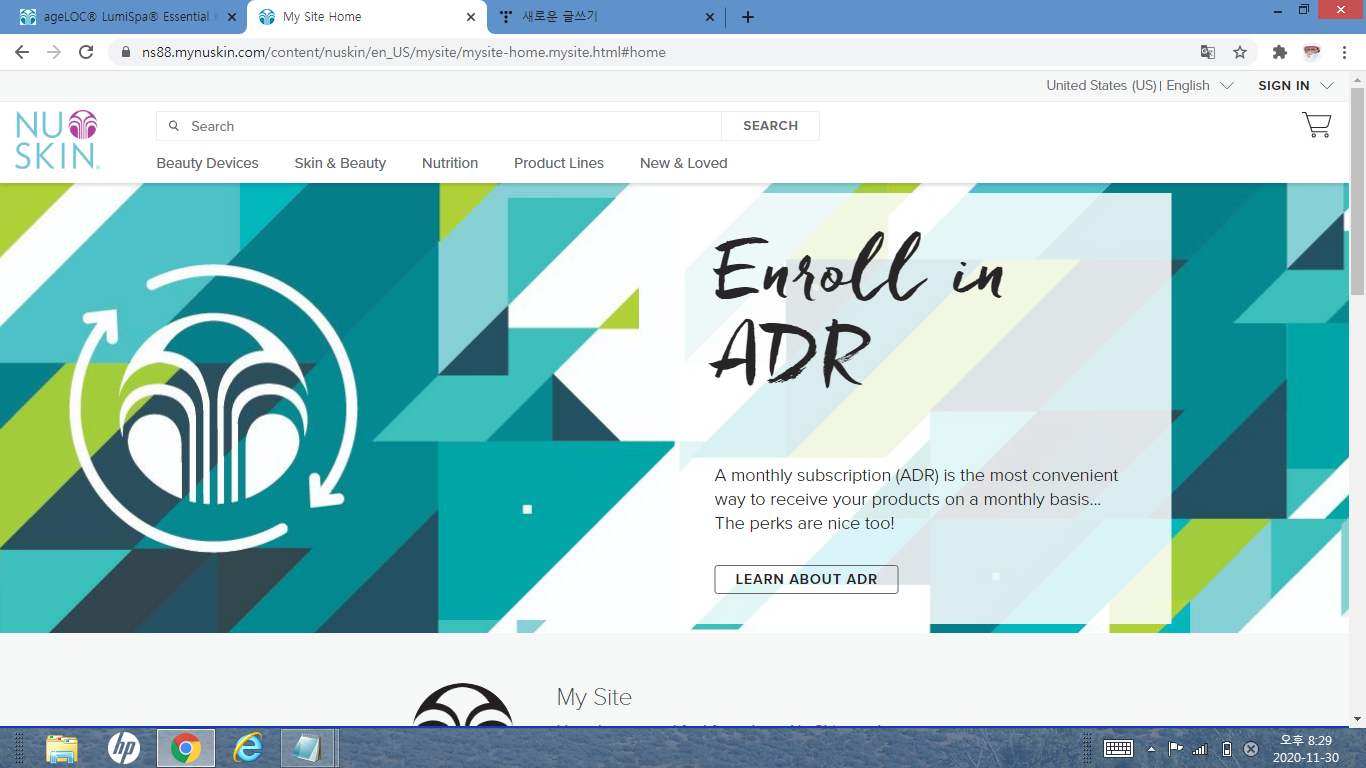The width and height of the screenshot is (1366, 768).
Task: Bookmark this page with the star
Action: coord(1240,52)
